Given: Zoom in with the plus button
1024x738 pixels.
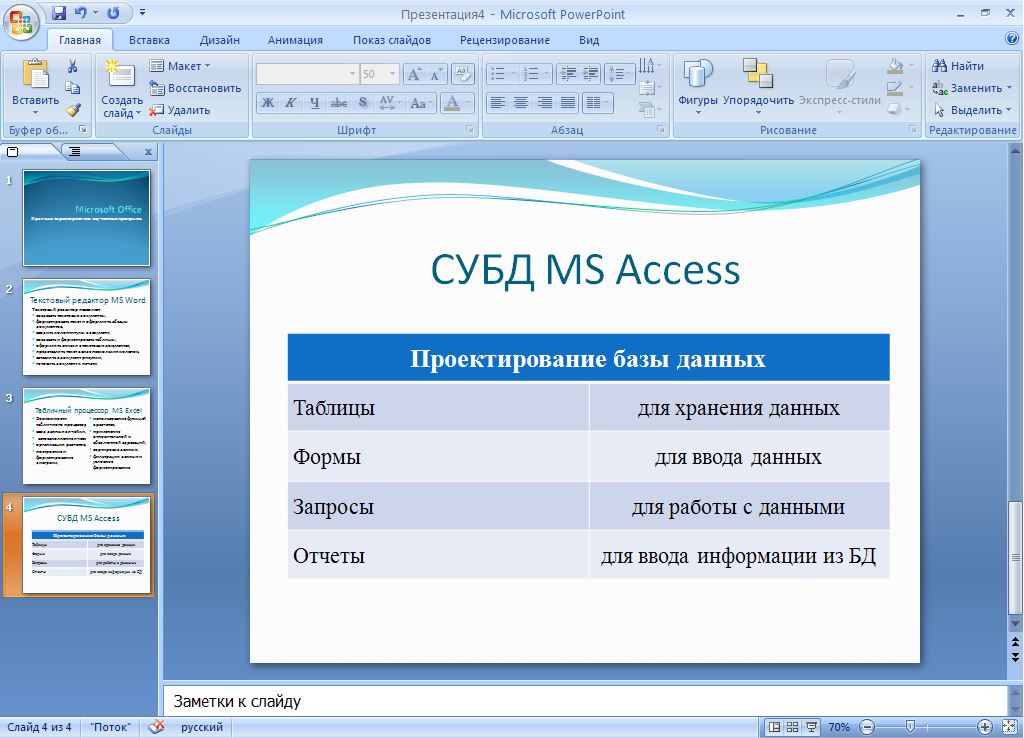Looking at the screenshot, I should pyautogui.click(x=985, y=727).
